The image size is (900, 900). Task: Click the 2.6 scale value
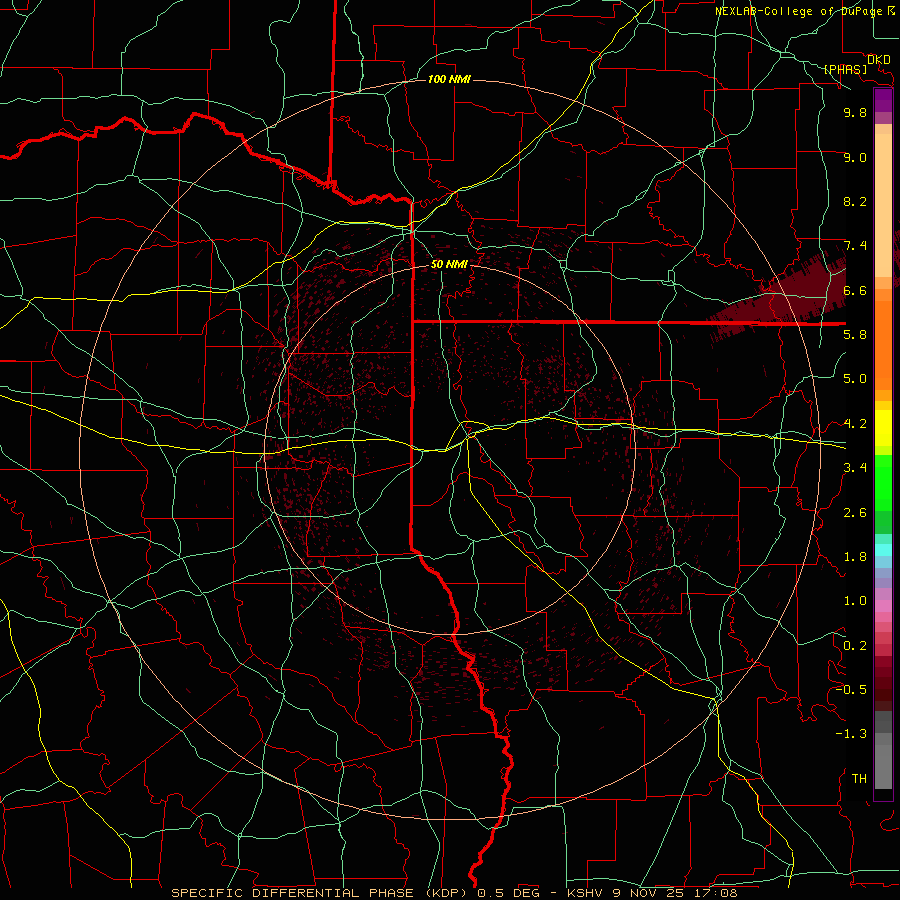855,513
